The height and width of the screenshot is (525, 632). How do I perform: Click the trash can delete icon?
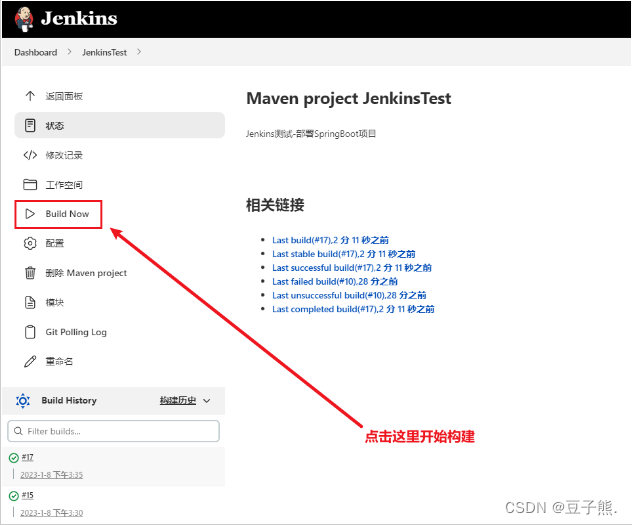(30, 273)
